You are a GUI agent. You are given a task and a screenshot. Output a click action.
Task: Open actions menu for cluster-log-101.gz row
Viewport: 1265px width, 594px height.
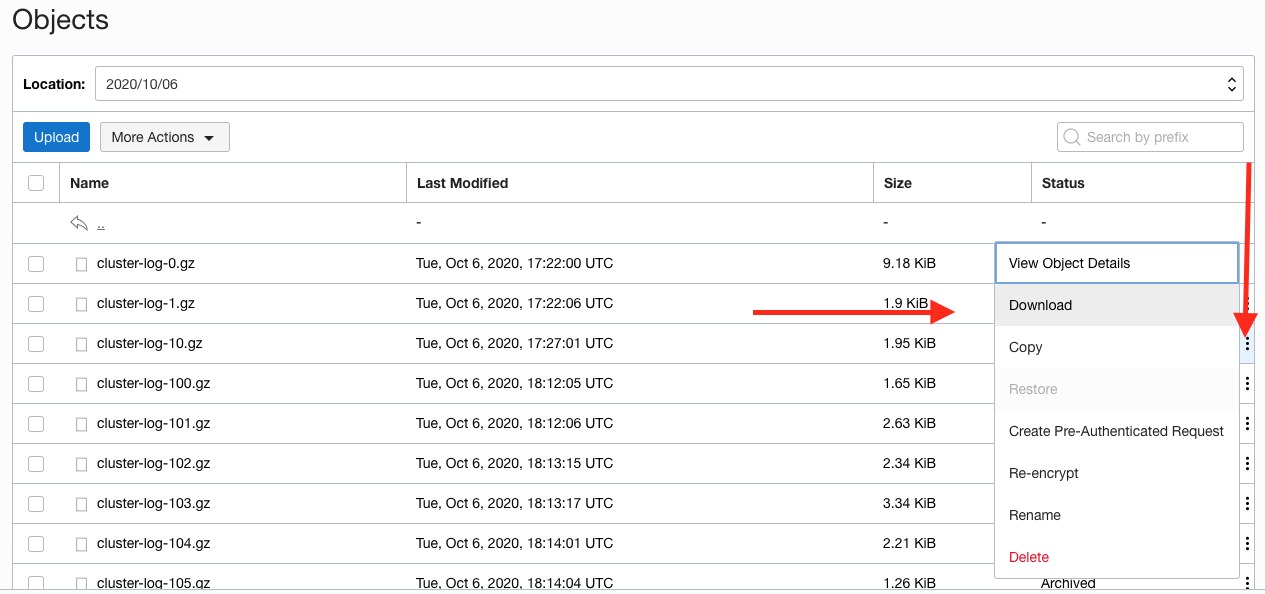1248,424
